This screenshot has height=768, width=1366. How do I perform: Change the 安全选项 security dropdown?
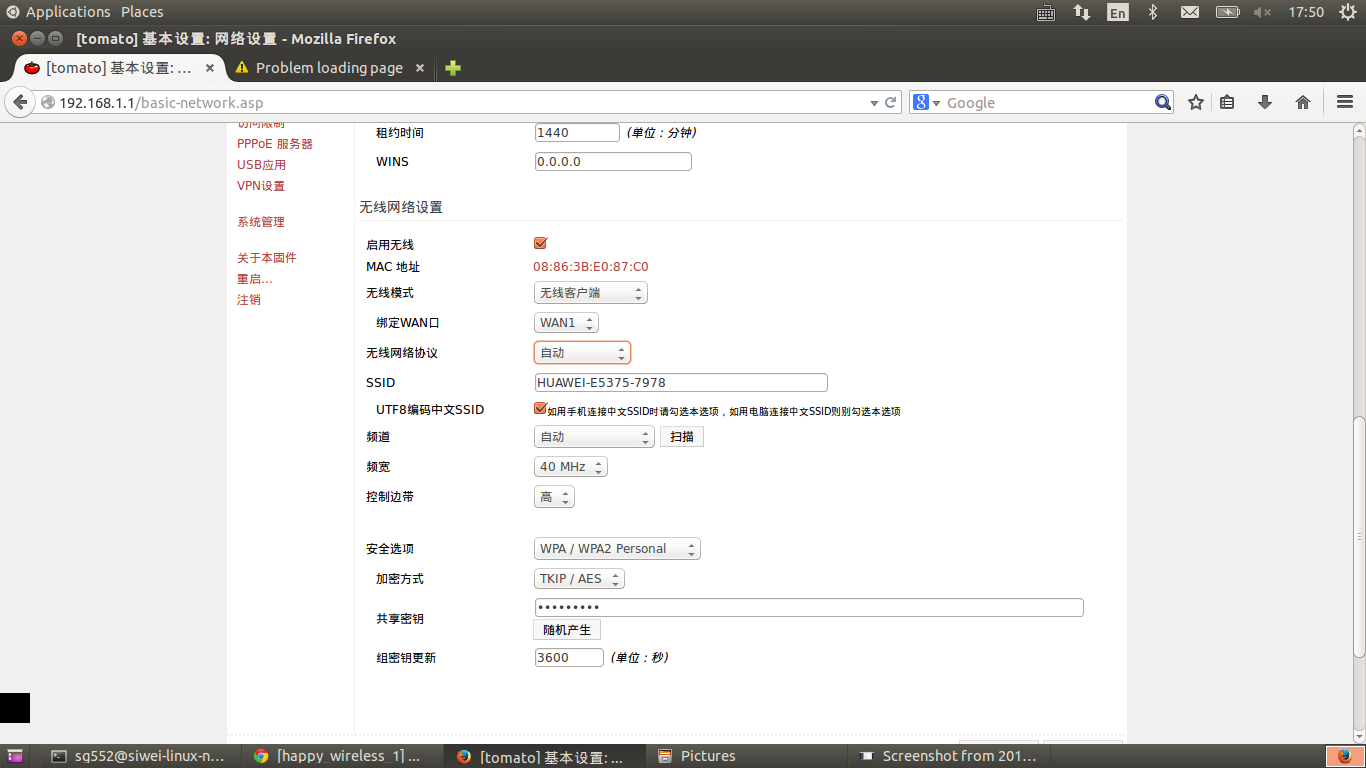[616, 548]
